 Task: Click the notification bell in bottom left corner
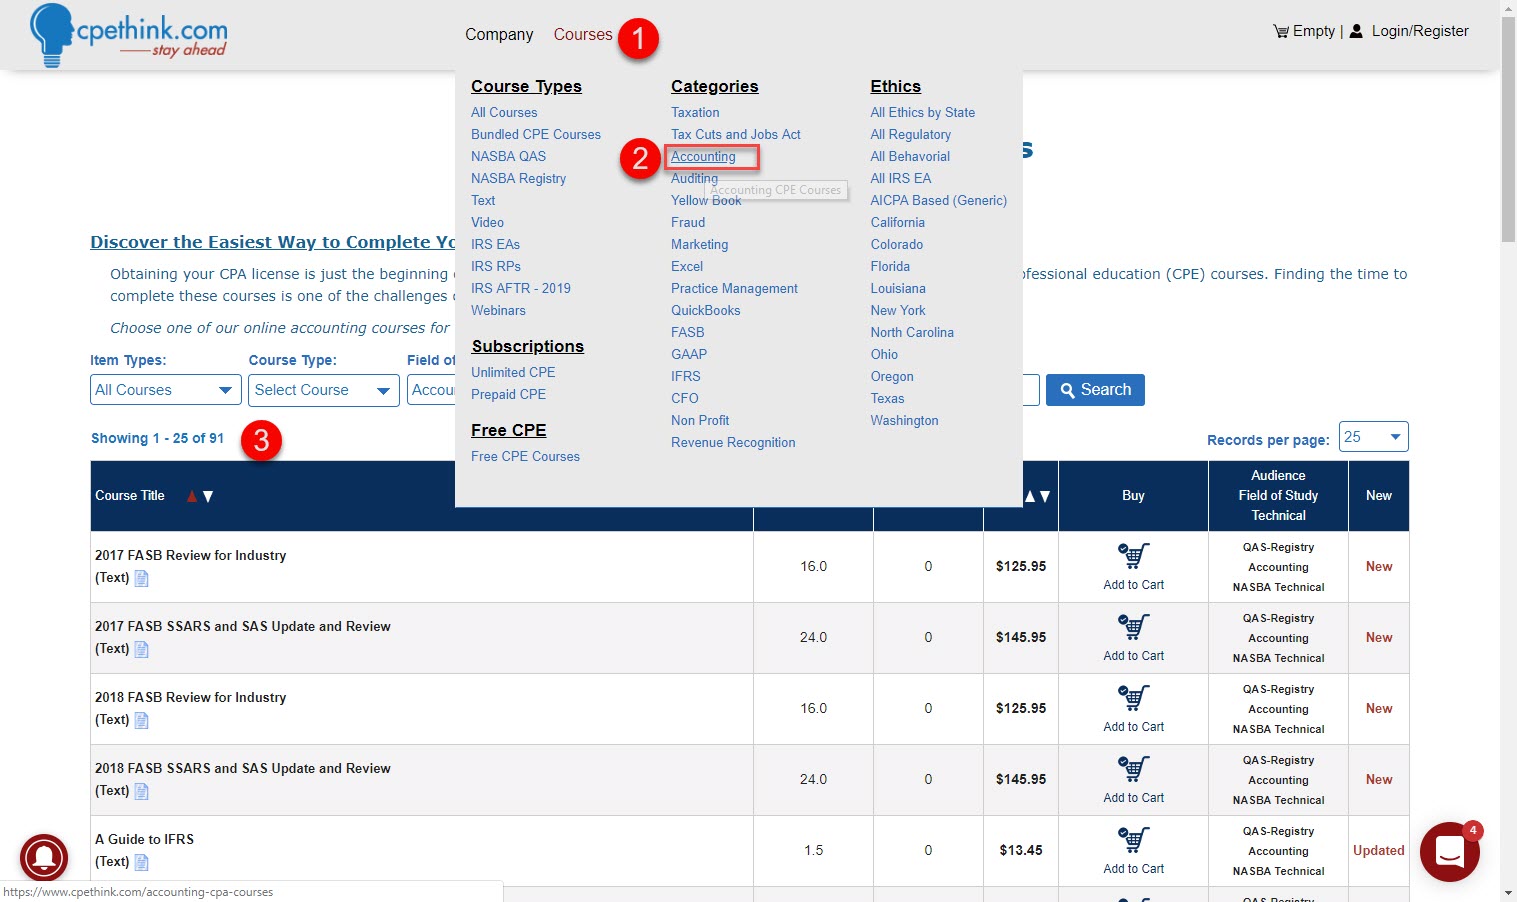pyautogui.click(x=44, y=858)
